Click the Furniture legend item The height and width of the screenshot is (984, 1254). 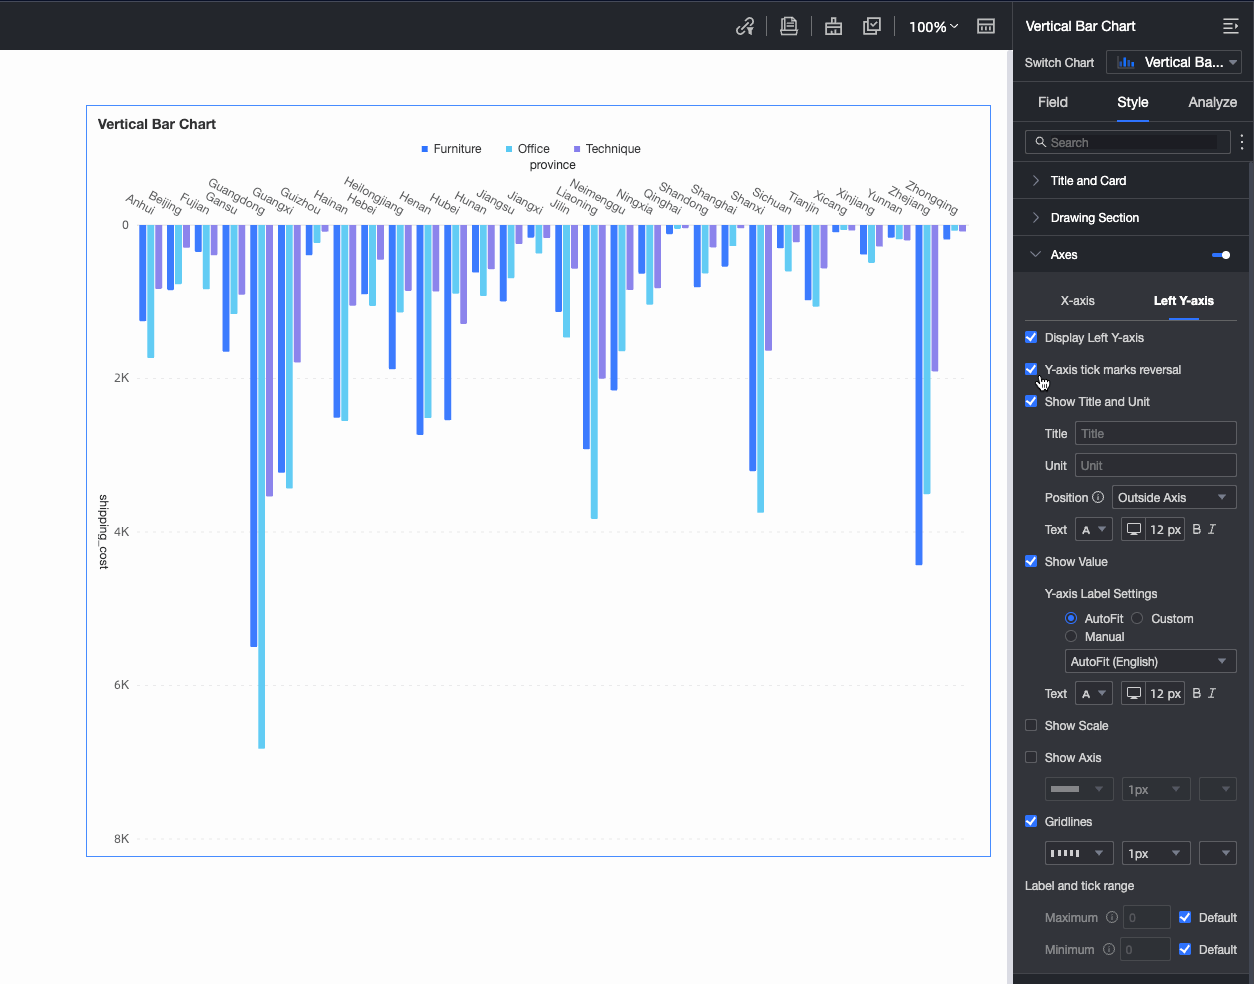point(451,149)
